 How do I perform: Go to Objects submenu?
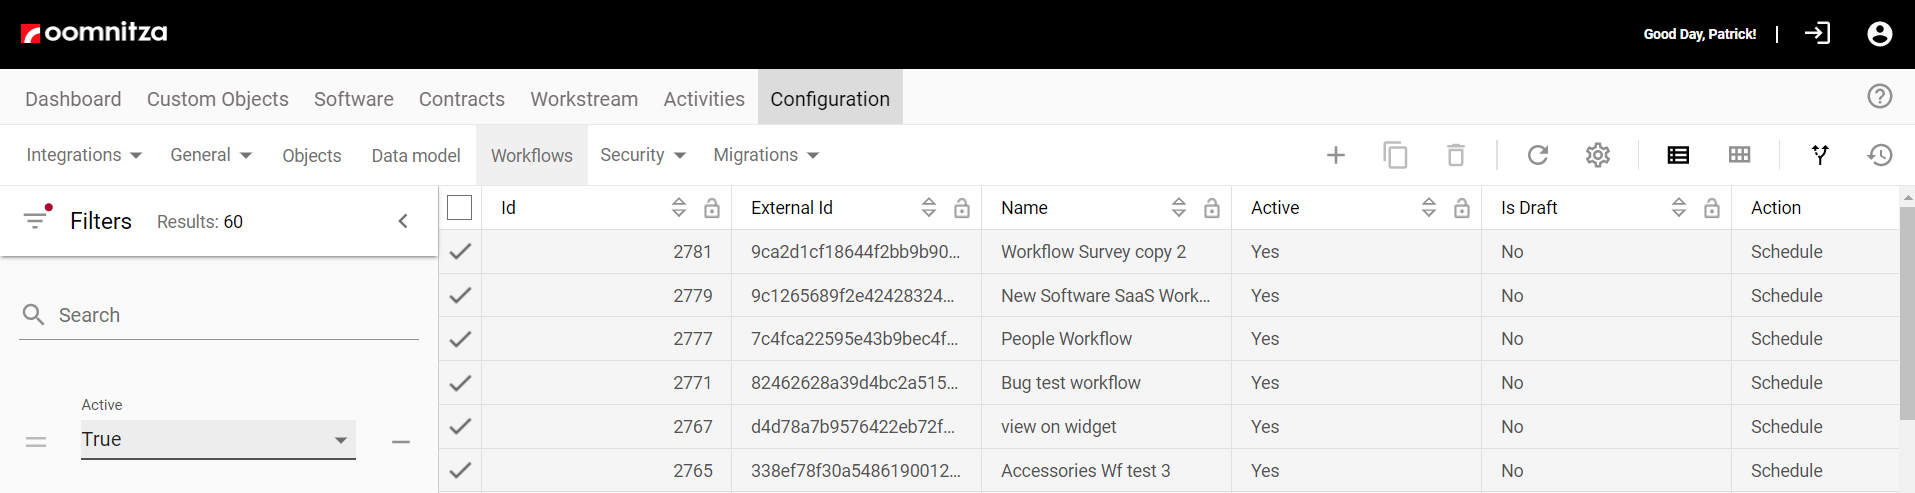coord(312,156)
